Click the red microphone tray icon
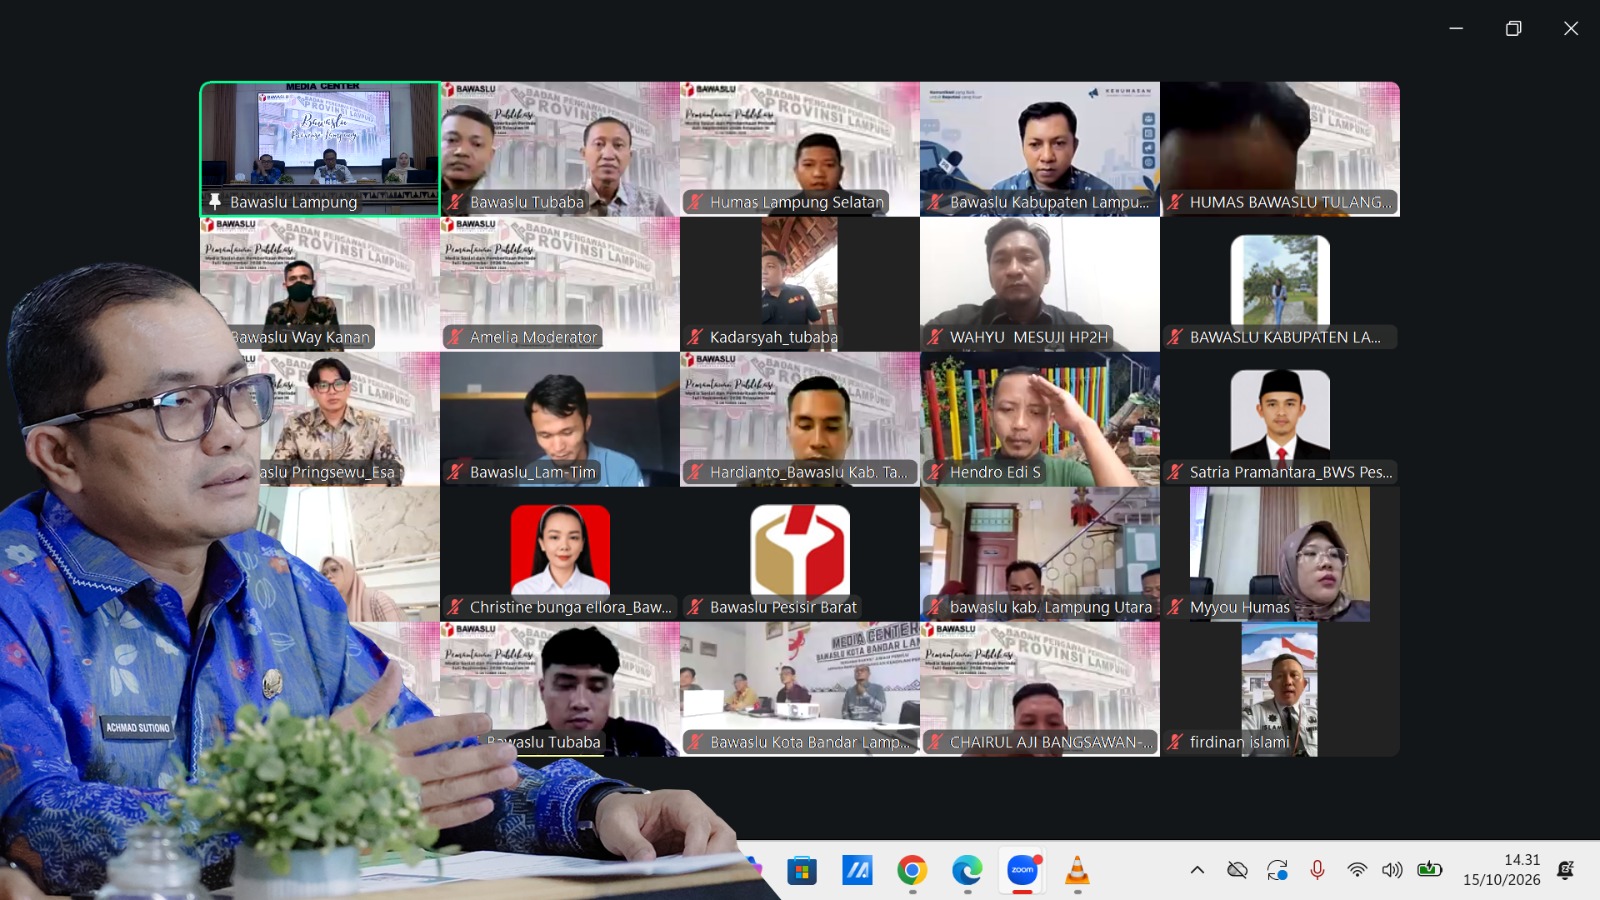 [x=1317, y=870]
